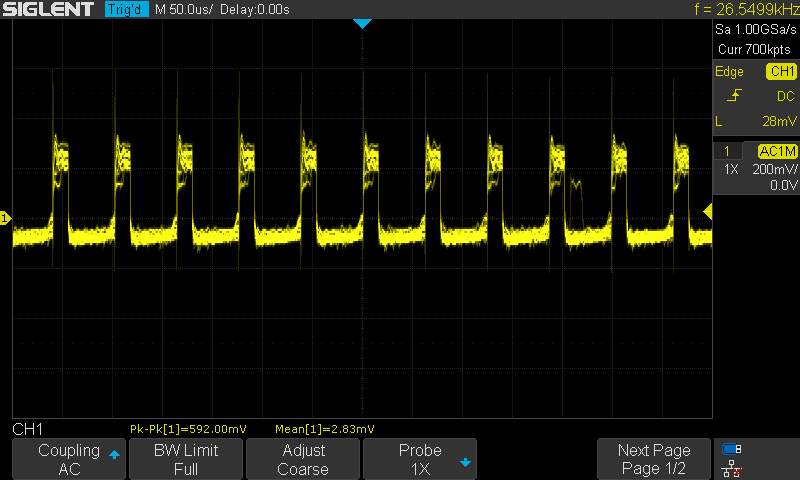Open the Probe 1X attenuation dropdown

pos(419,459)
